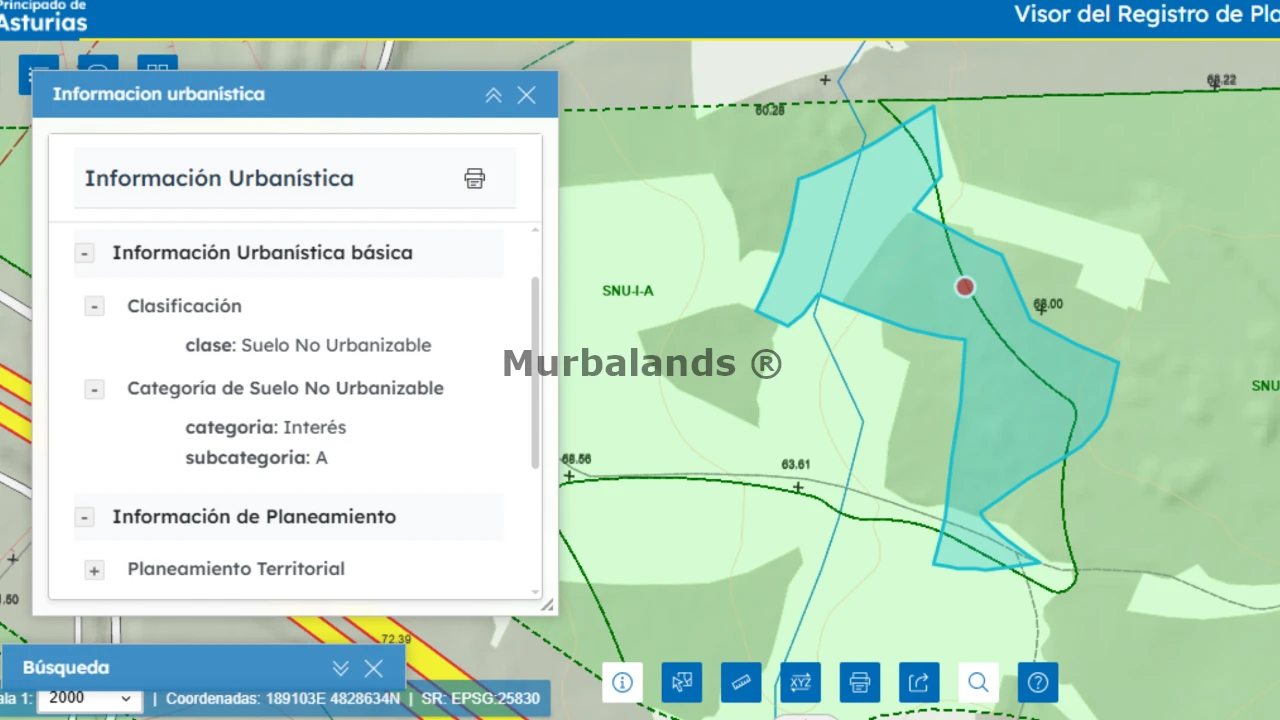Image resolution: width=1280 pixels, height=720 pixels.
Task: Collapse Categoría de Suelo No Urbanizable node
Action: (94, 389)
